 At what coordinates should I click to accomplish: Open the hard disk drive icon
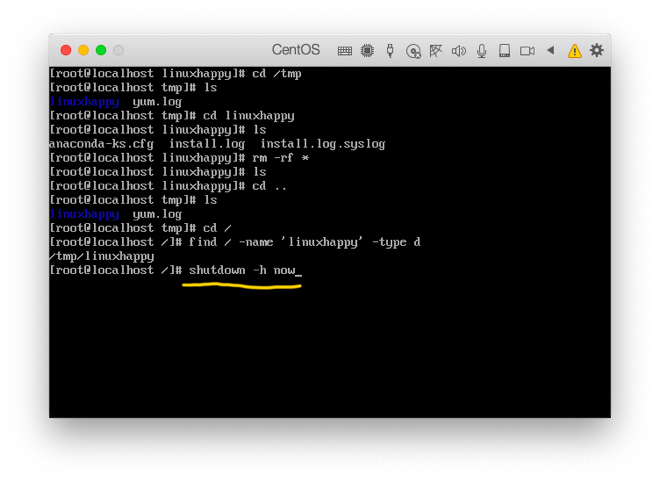(504, 51)
